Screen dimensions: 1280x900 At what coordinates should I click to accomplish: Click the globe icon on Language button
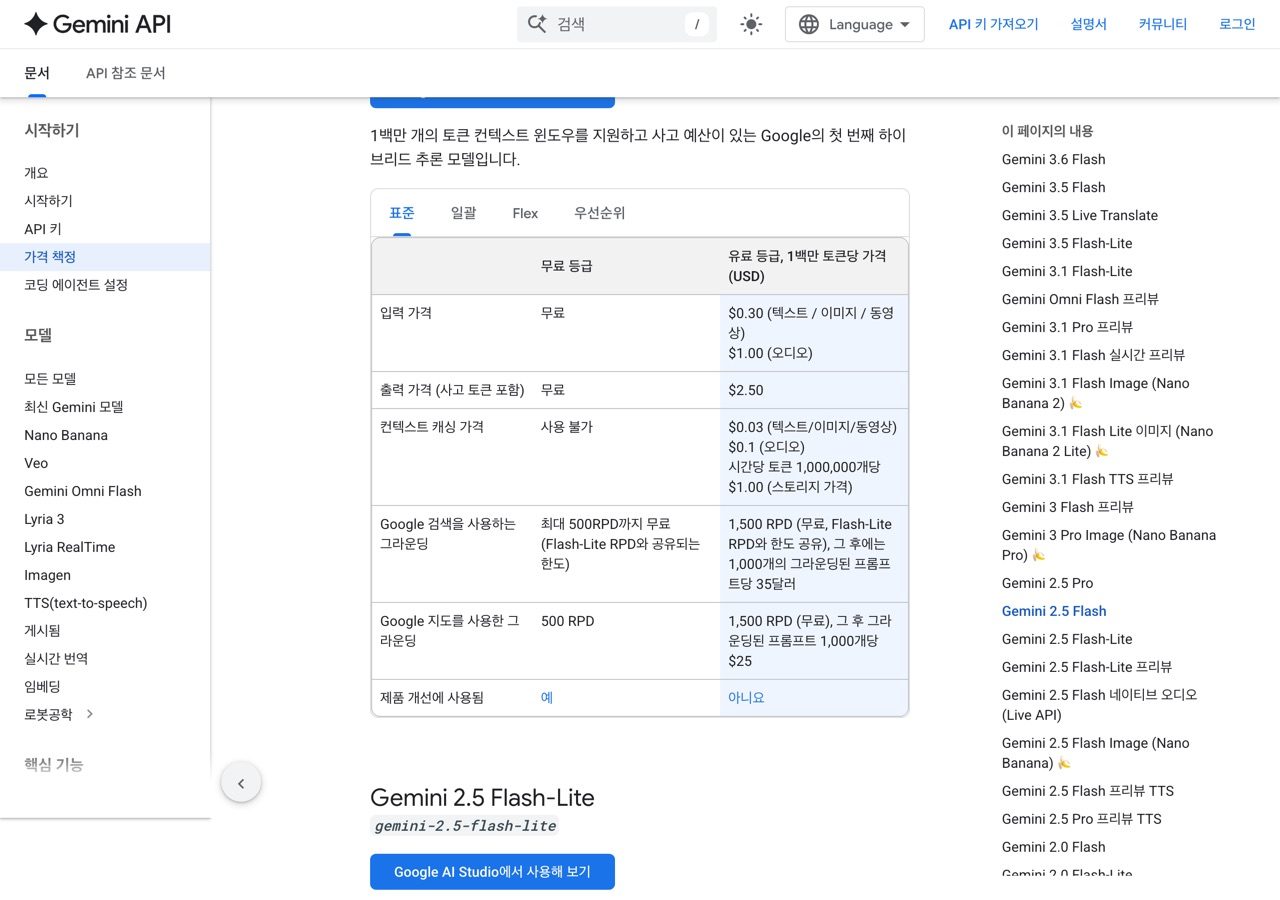coord(809,24)
